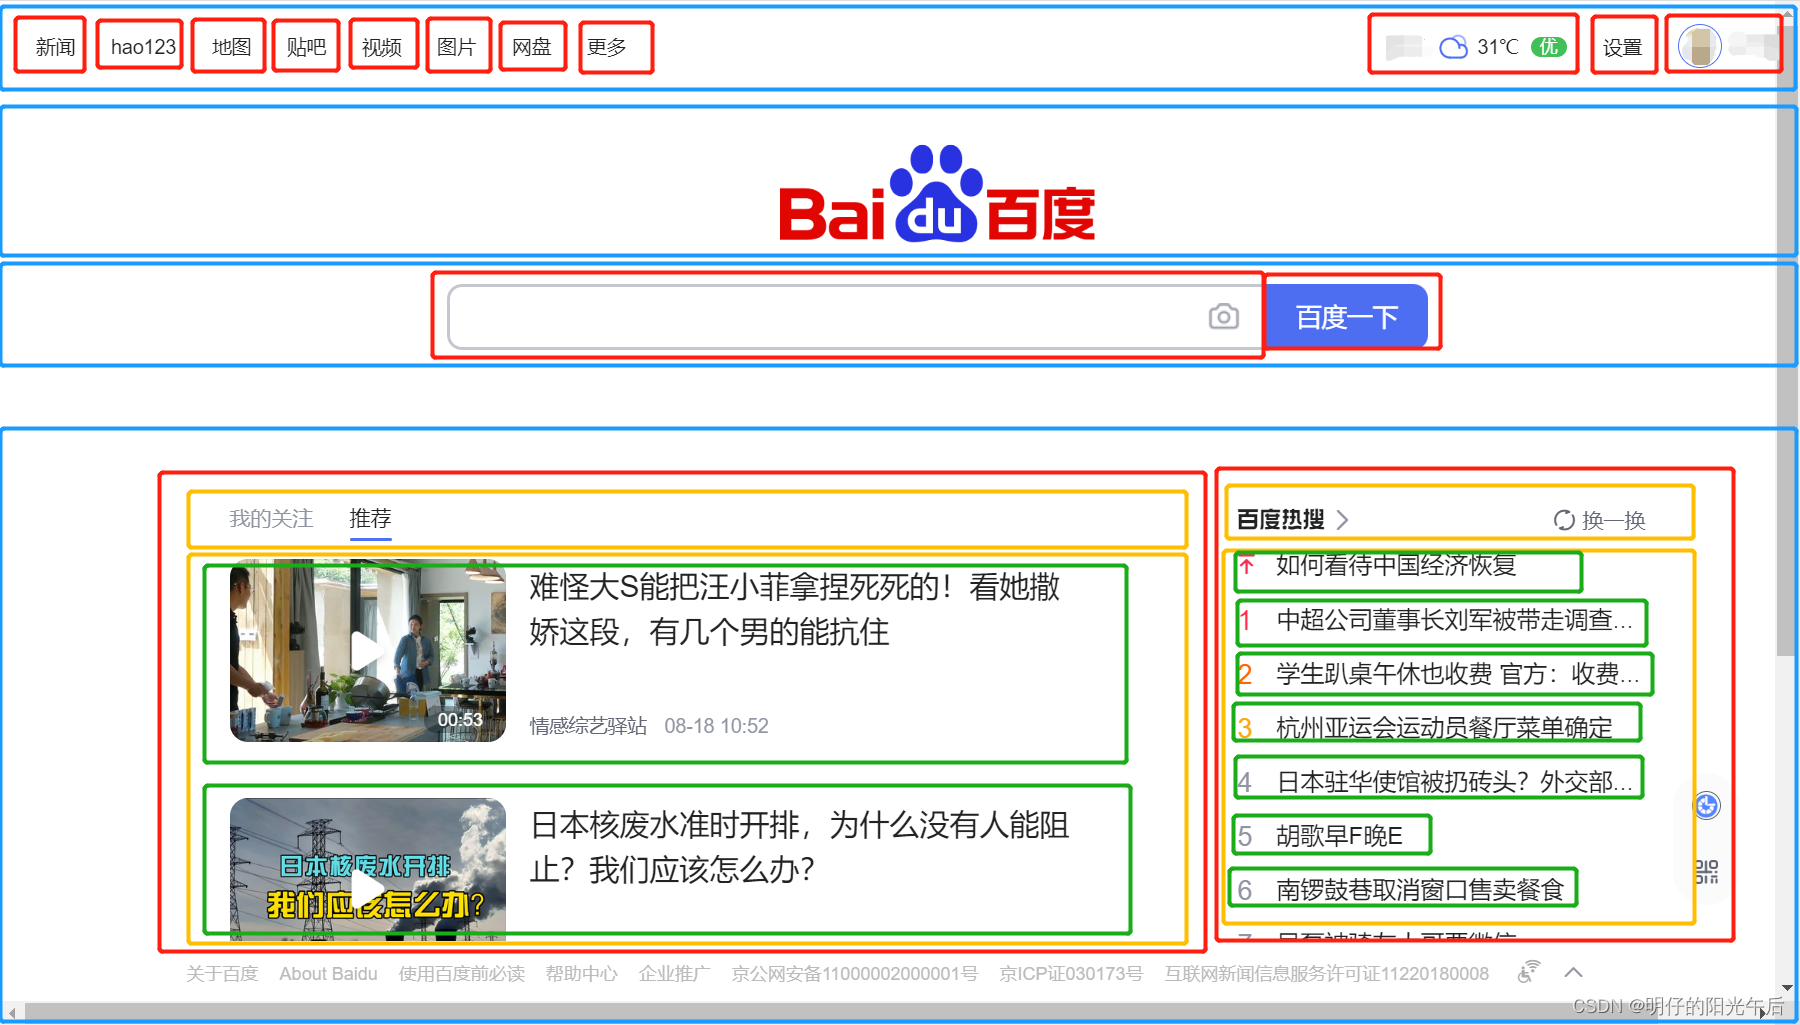Open hot search 如何看待中国经济恢复
Screen dimensions: 1800x1025
tap(1396, 566)
